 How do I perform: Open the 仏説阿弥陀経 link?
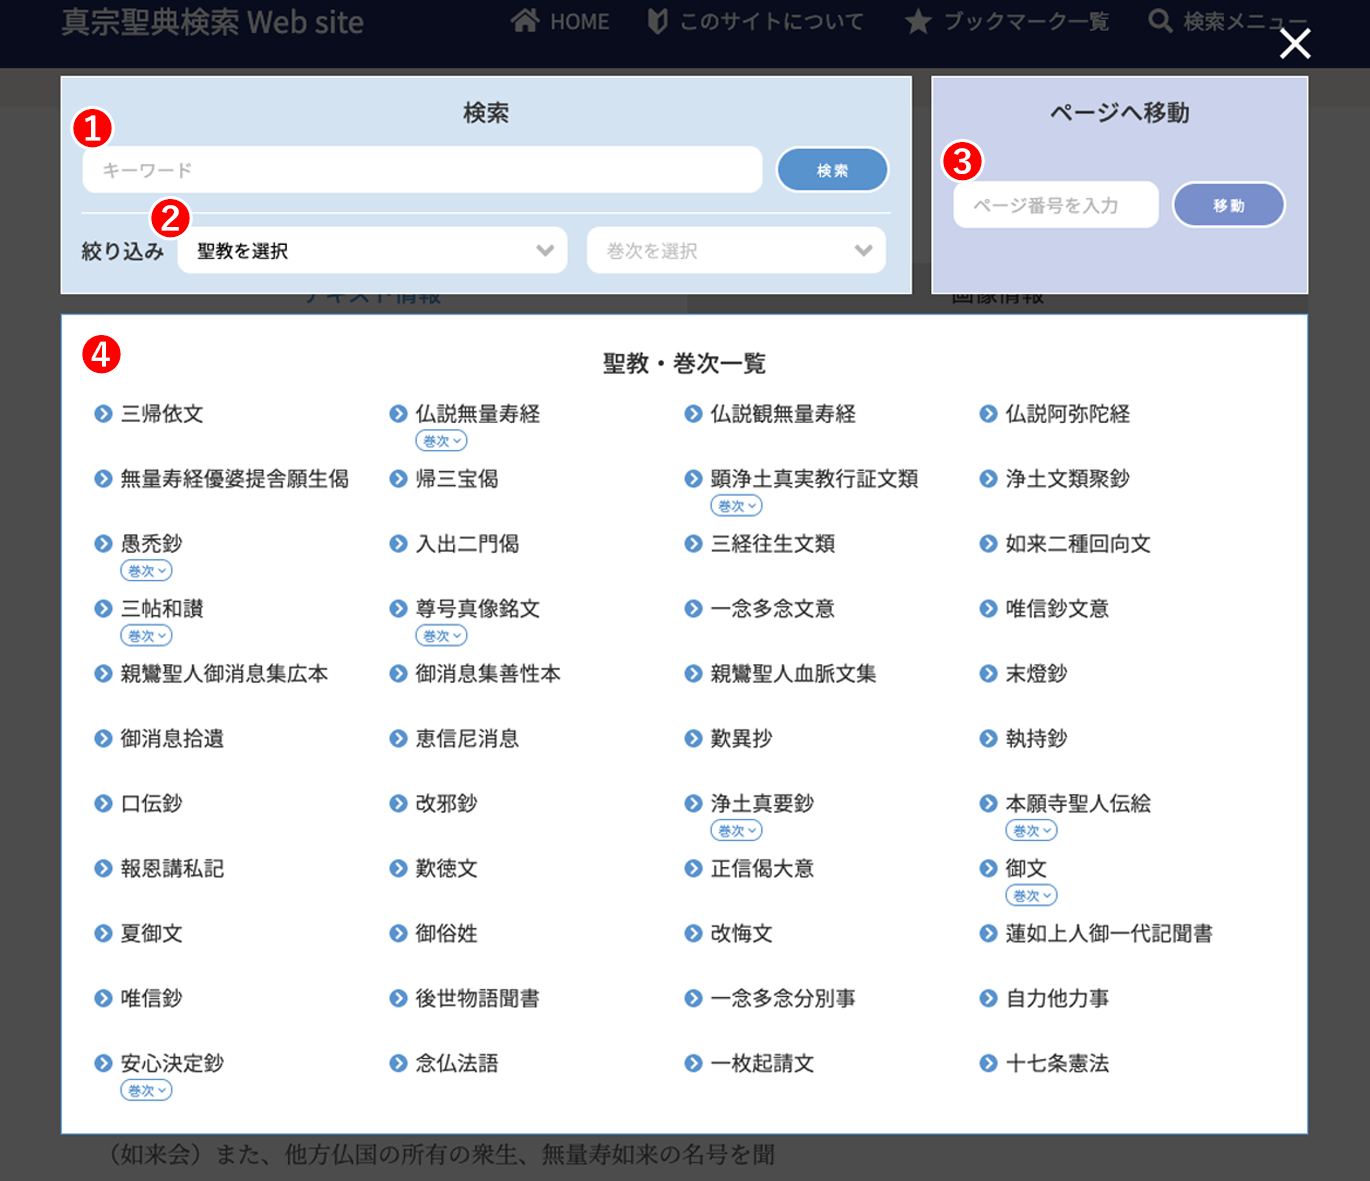pos(1068,414)
